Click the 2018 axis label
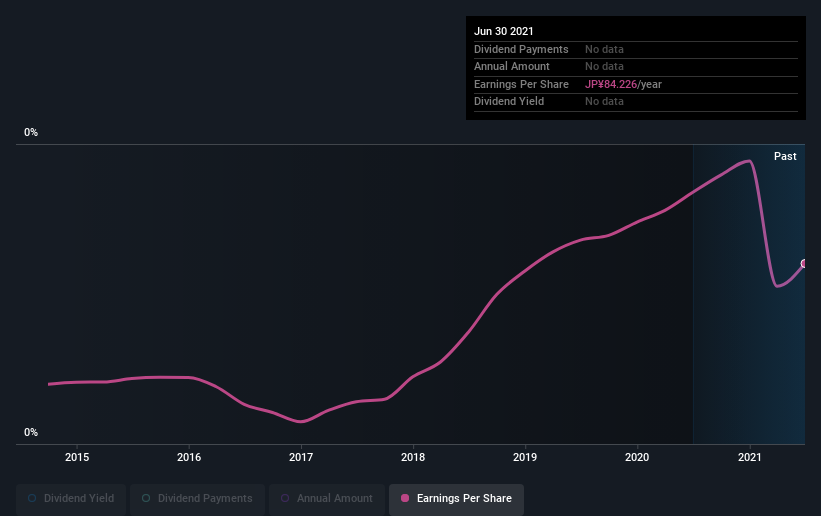This screenshot has height=516, width=821. click(x=413, y=457)
